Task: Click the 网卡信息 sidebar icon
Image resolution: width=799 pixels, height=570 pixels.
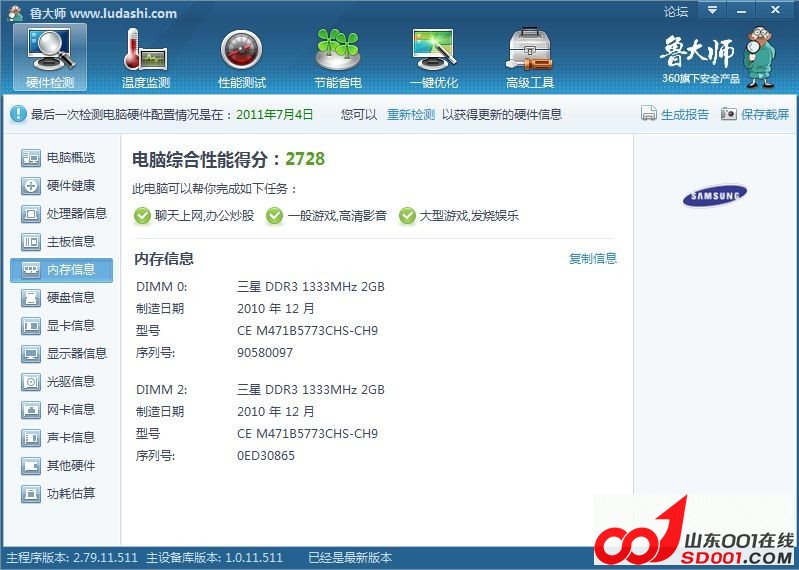Action: pyautogui.click(x=31, y=410)
